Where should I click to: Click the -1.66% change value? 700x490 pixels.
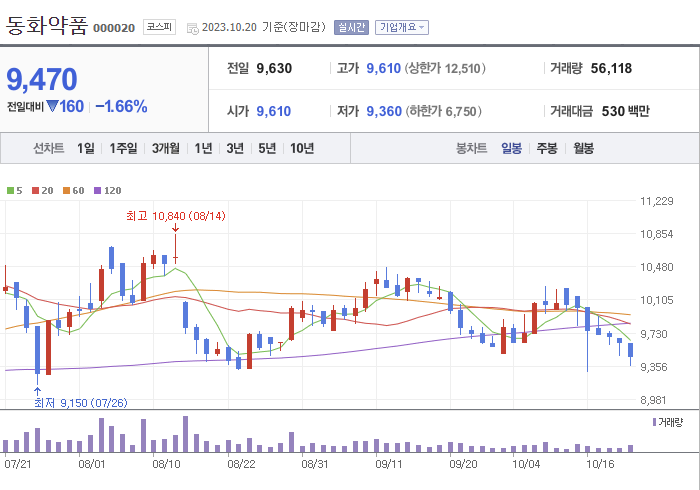point(121,106)
